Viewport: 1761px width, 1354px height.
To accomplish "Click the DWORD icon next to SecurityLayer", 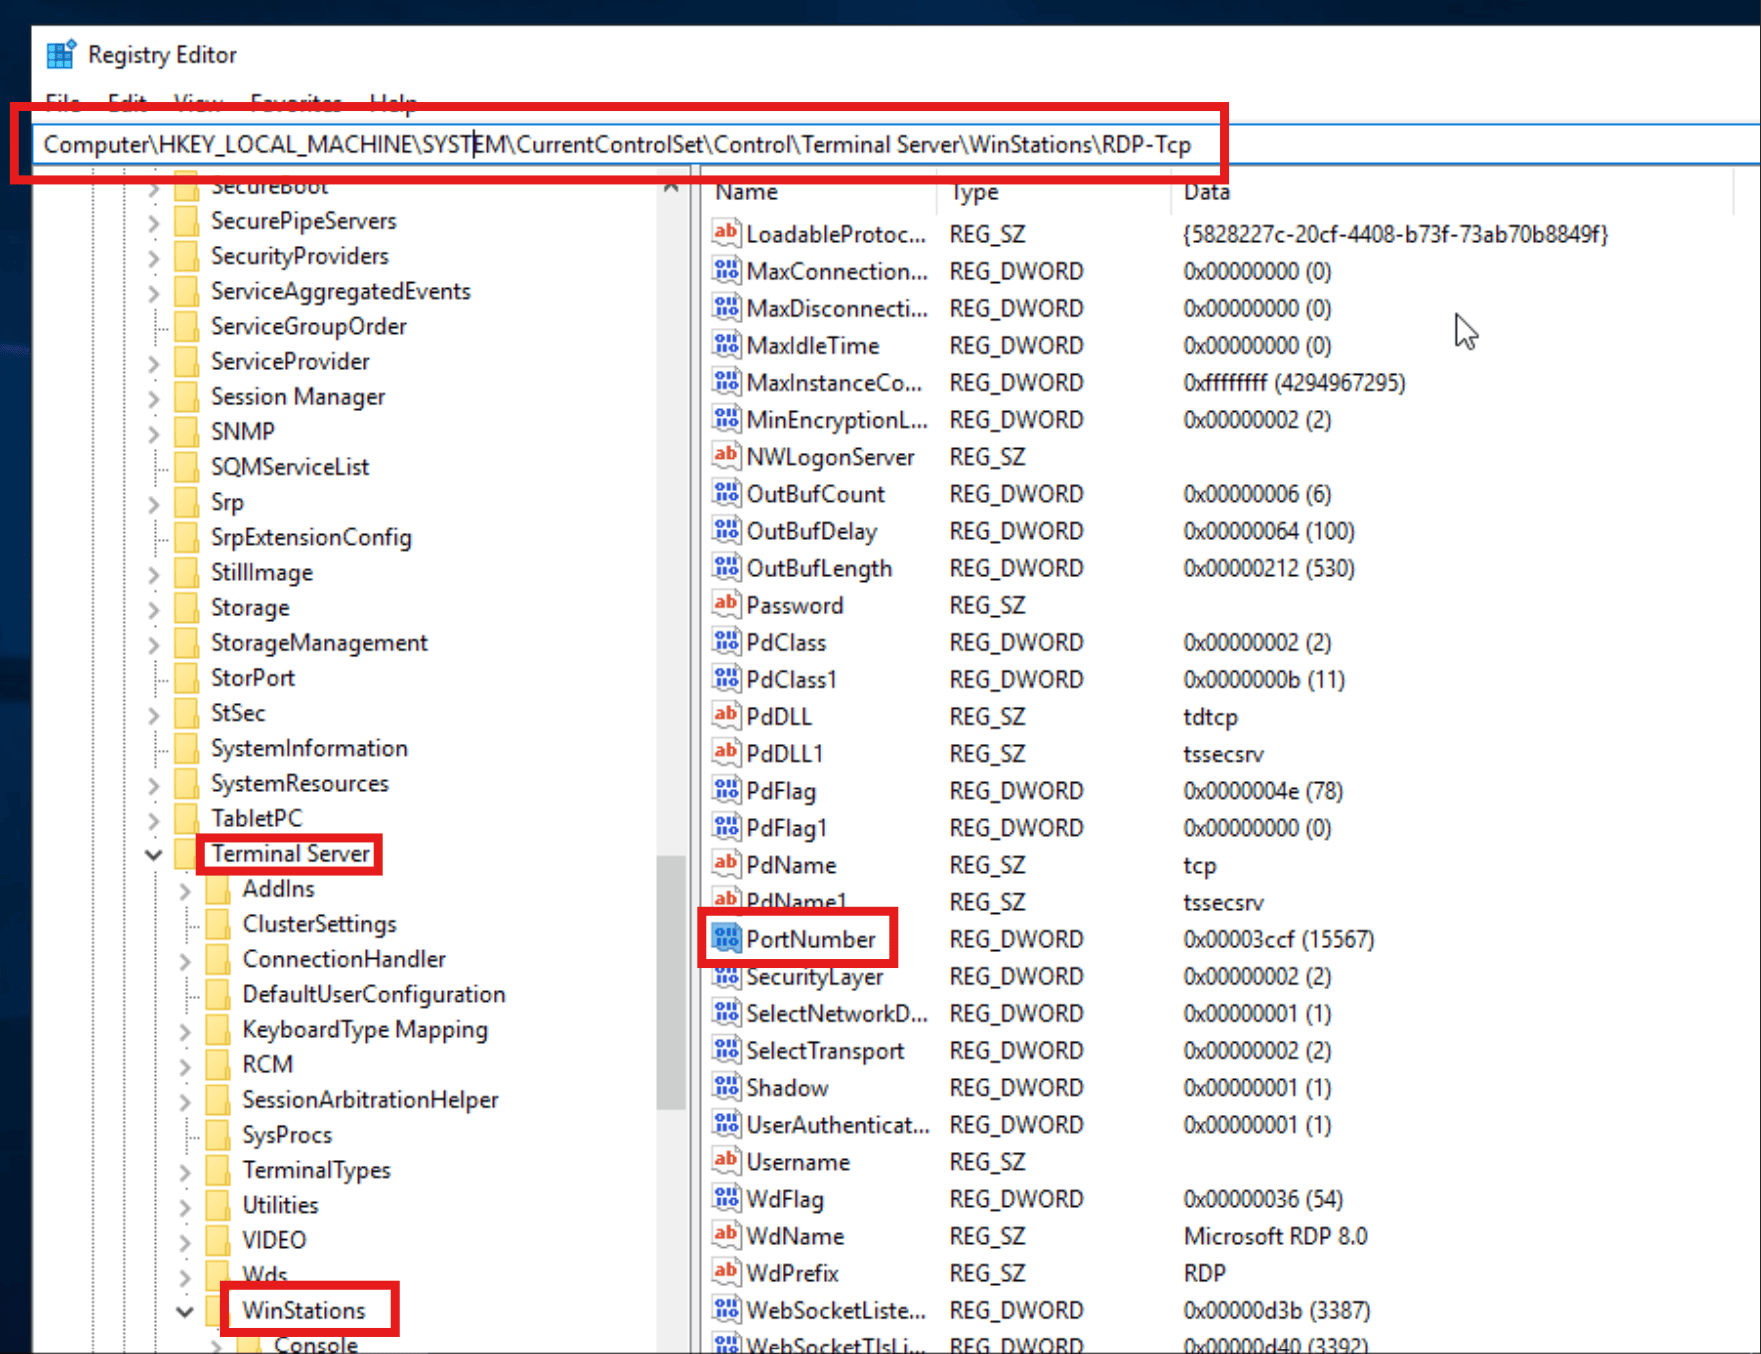I will 725,976.
